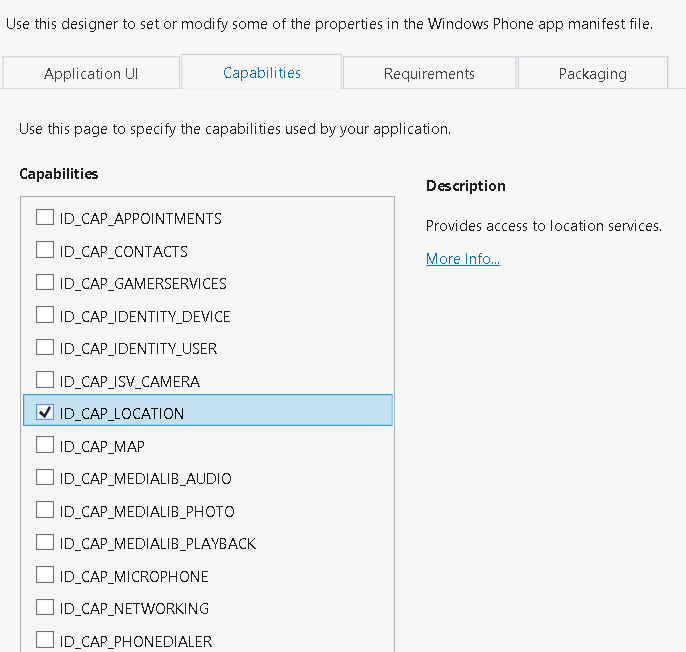Open the Requirements tab
Image resolution: width=686 pixels, height=652 pixels.
429,73
